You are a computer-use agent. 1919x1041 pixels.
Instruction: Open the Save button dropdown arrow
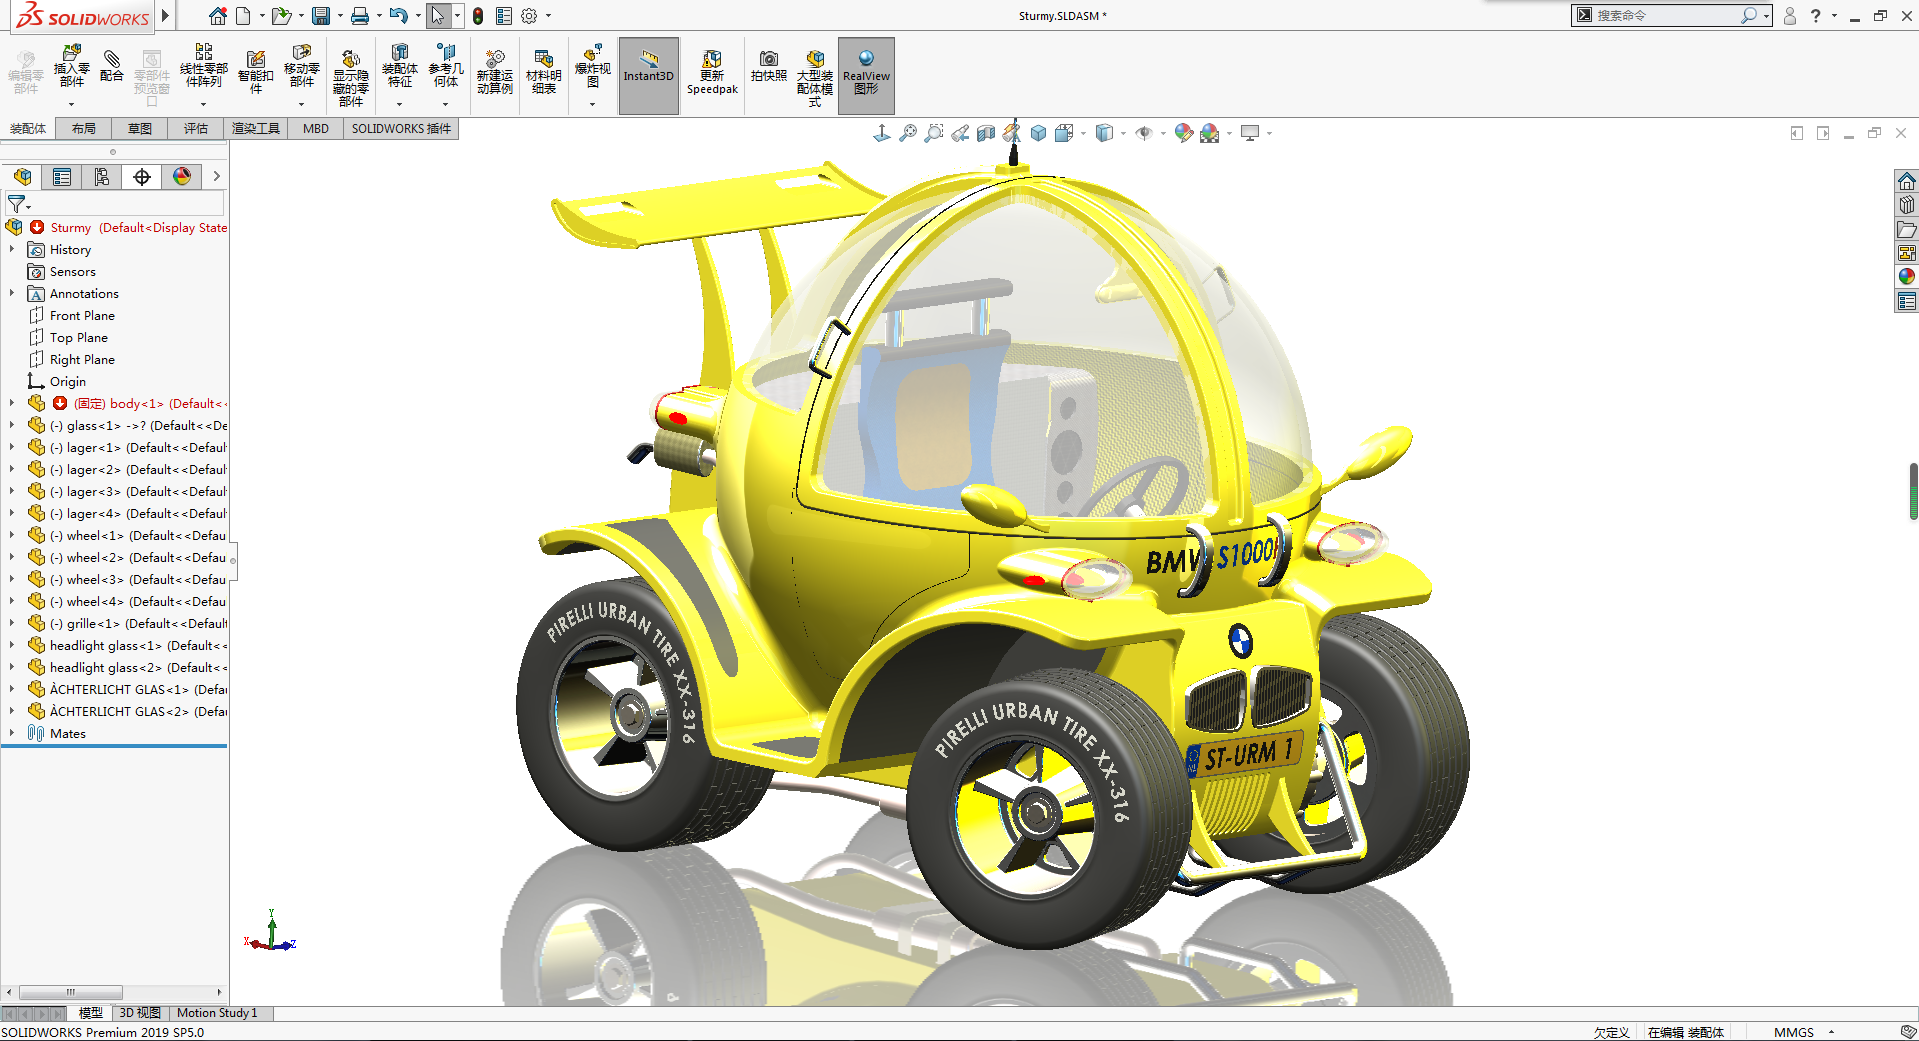(340, 16)
